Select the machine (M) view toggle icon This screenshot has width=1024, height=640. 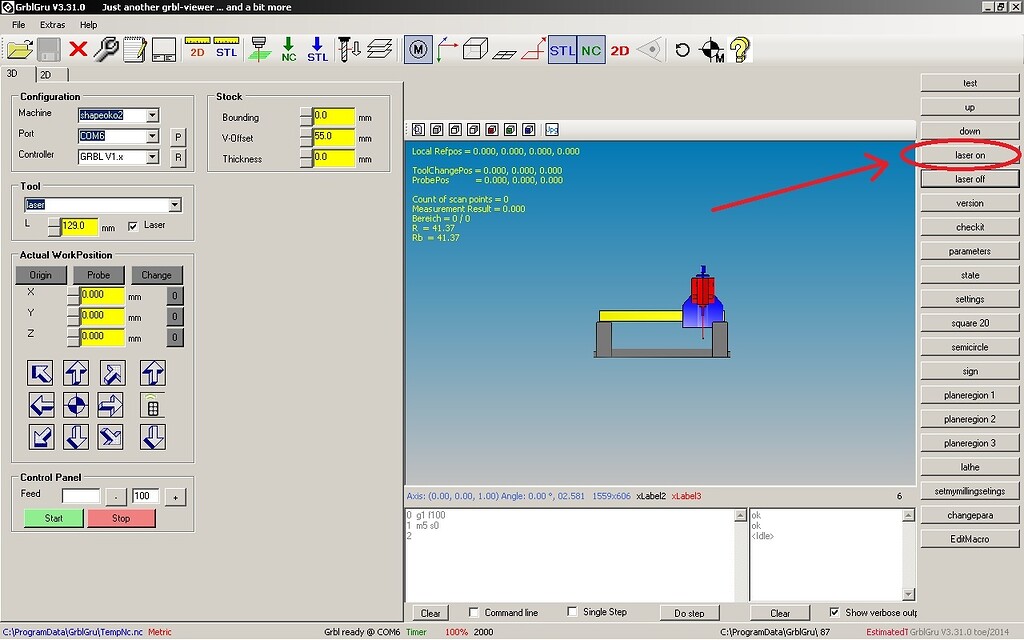pos(417,48)
